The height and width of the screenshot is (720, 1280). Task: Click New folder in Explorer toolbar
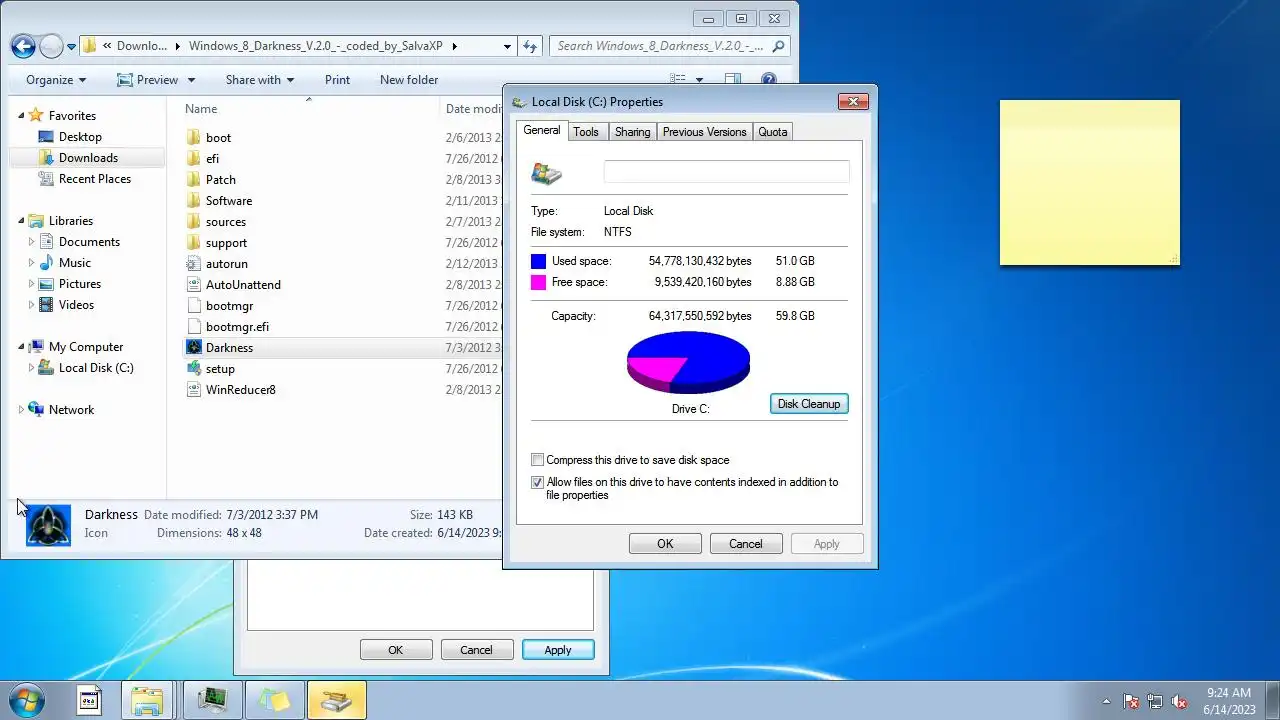pyautogui.click(x=409, y=80)
